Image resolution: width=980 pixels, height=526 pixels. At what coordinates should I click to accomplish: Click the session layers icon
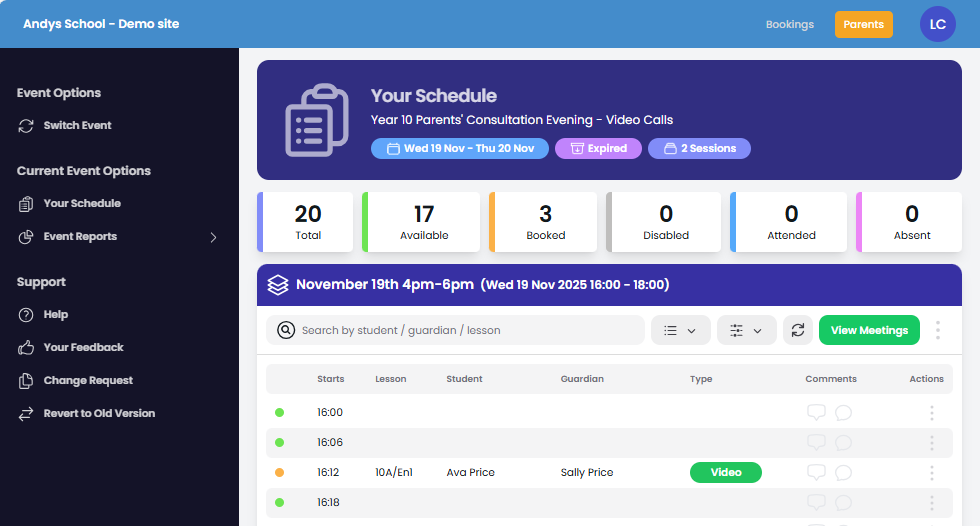pos(278,285)
